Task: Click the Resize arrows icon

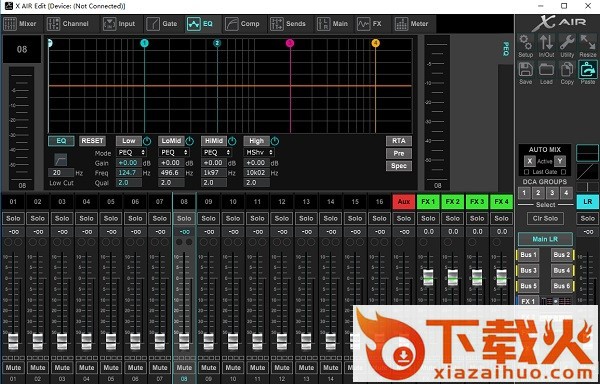Action: pyautogui.click(x=588, y=42)
